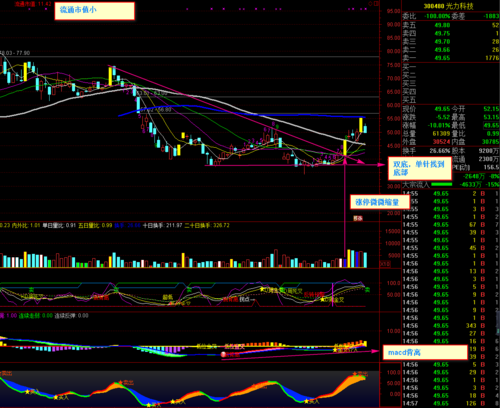Select the 14:57 tick with 126 lots
The width and height of the screenshot is (500, 408).
point(451,403)
